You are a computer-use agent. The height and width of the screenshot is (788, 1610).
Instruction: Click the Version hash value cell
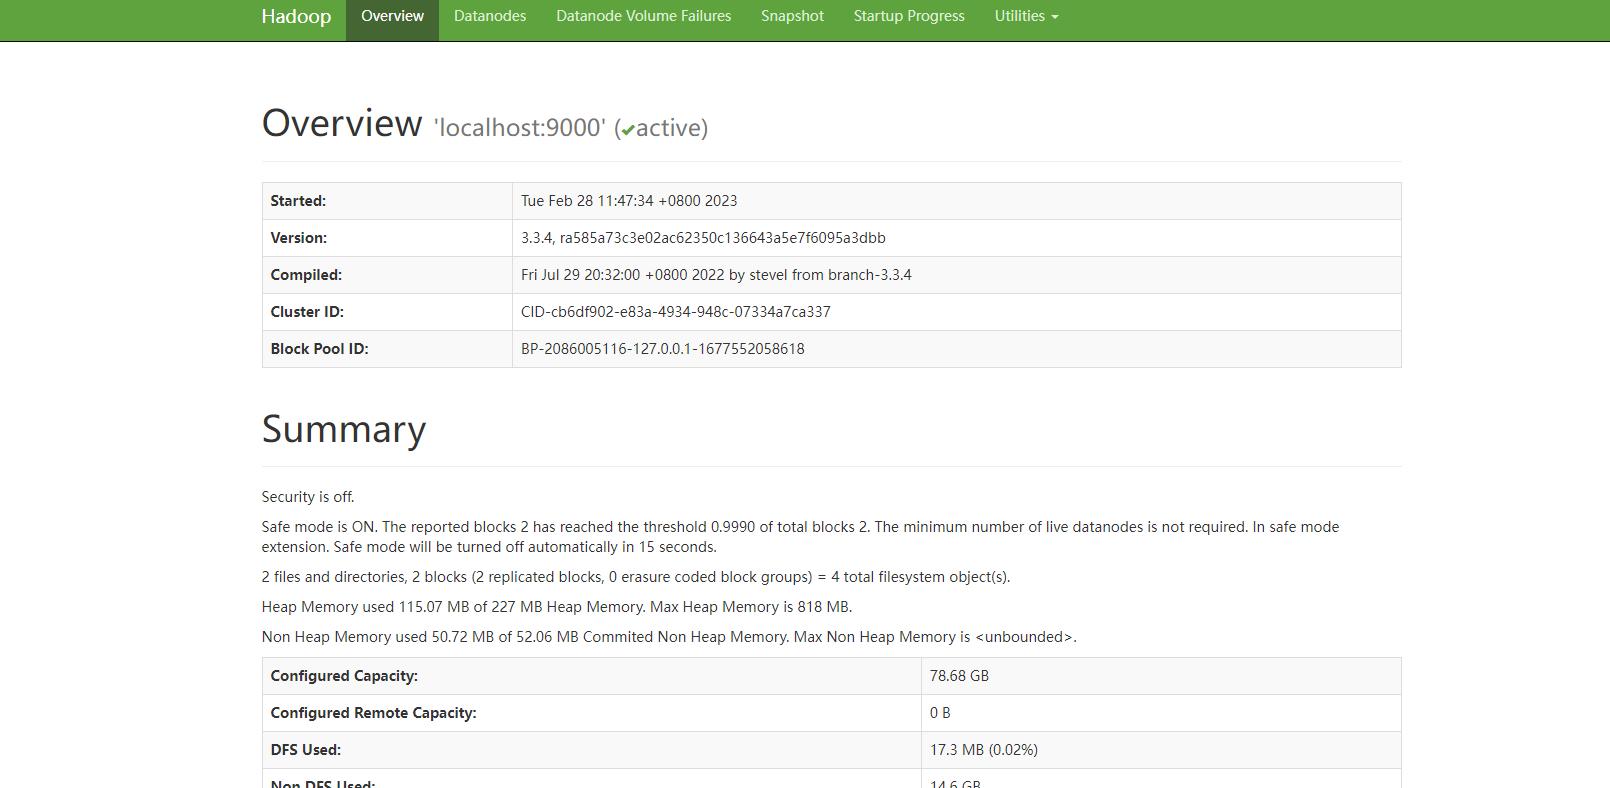[703, 238]
